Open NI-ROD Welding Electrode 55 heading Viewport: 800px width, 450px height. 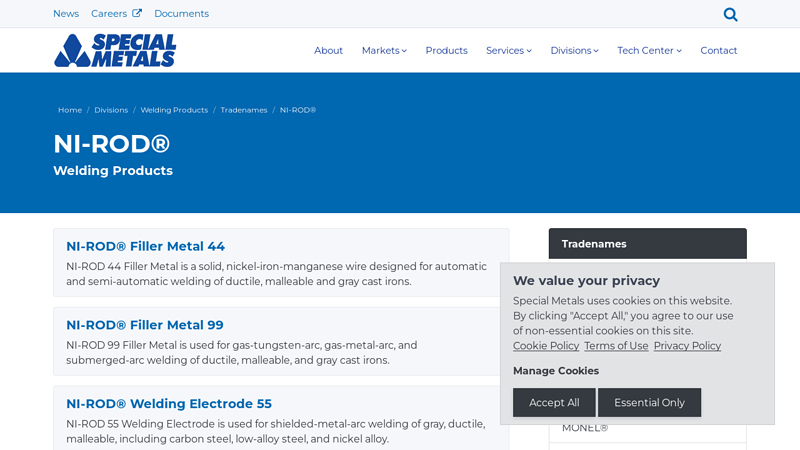point(169,404)
